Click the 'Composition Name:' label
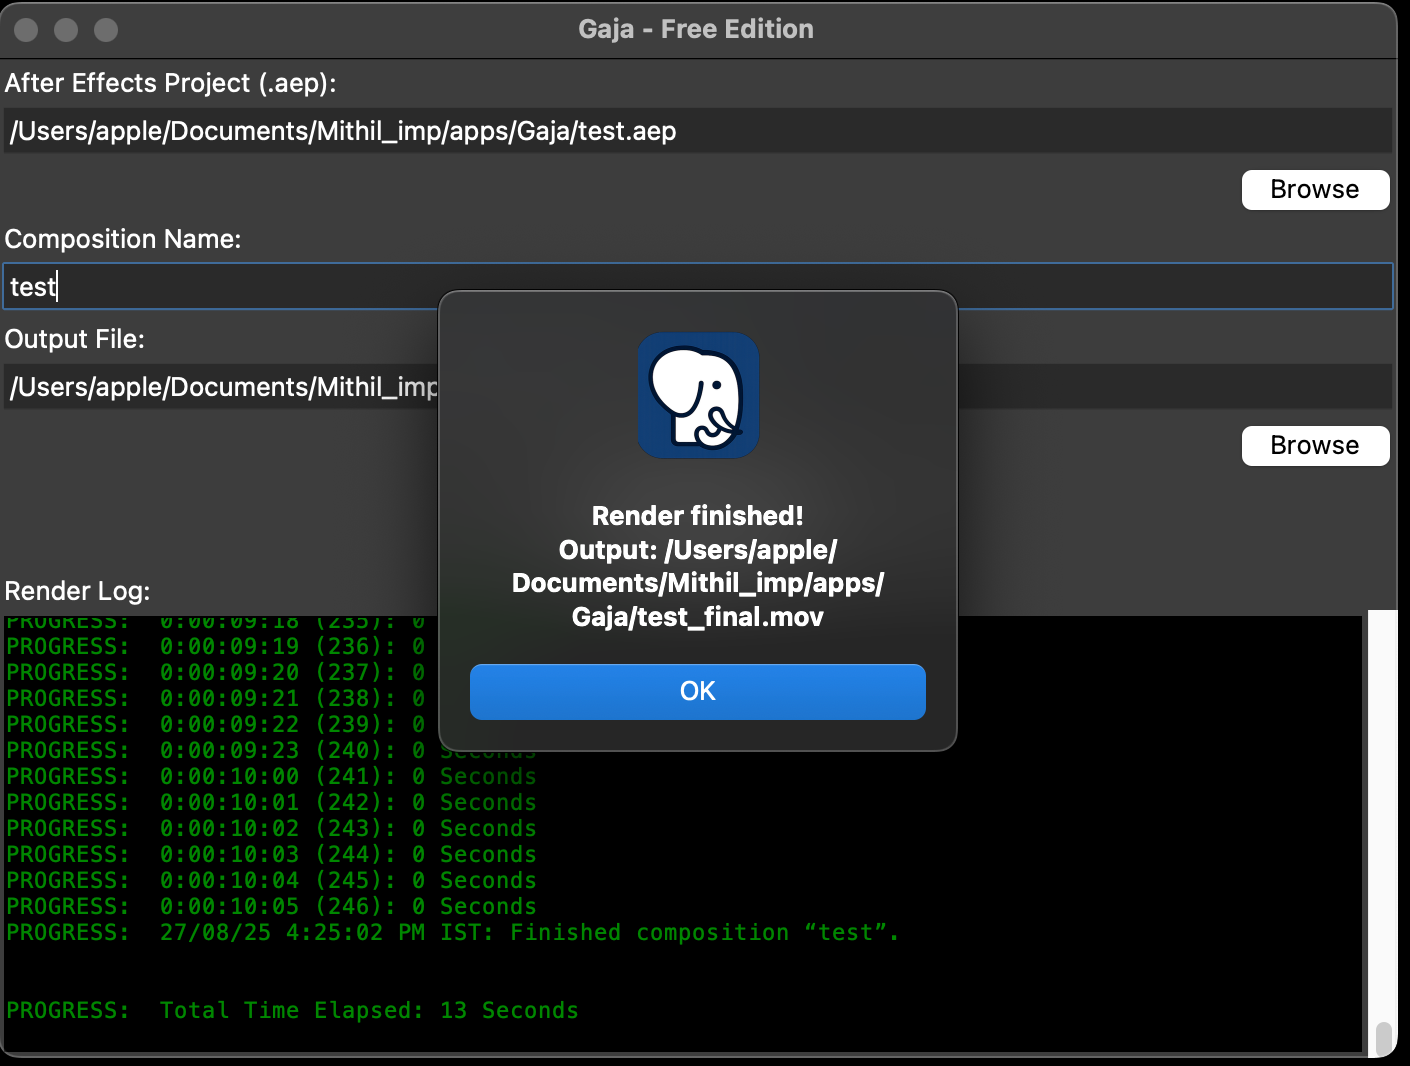Image resolution: width=1410 pixels, height=1066 pixels. pos(123,239)
